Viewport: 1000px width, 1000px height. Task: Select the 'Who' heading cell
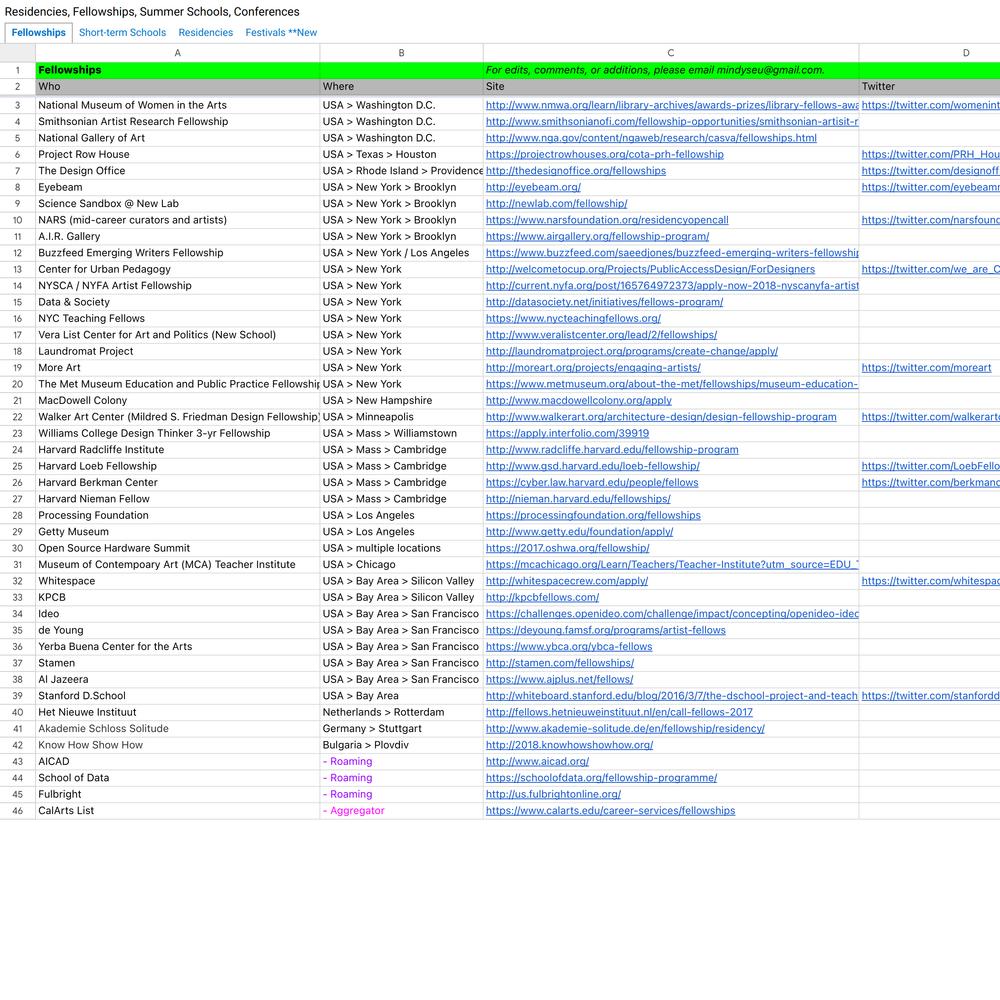[177, 87]
